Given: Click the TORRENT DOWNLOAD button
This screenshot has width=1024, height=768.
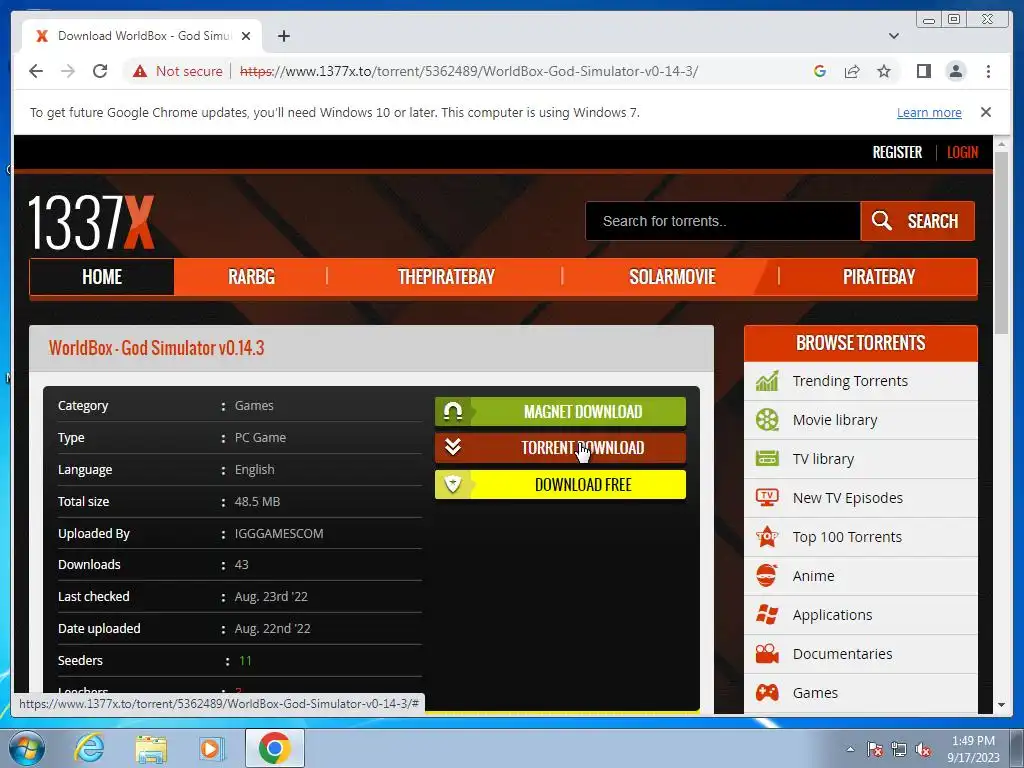Looking at the screenshot, I should point(560,448).
